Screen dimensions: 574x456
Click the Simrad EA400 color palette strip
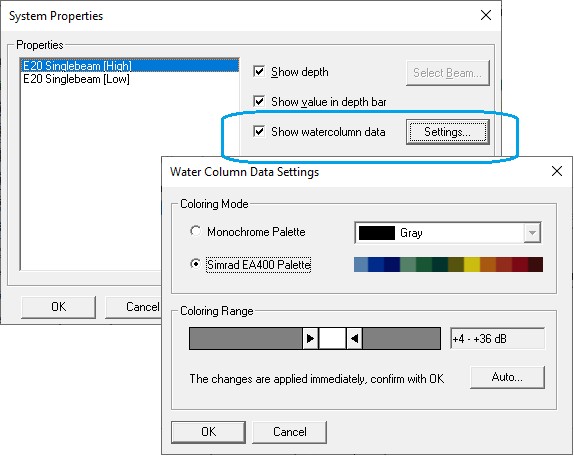(448, 264)
